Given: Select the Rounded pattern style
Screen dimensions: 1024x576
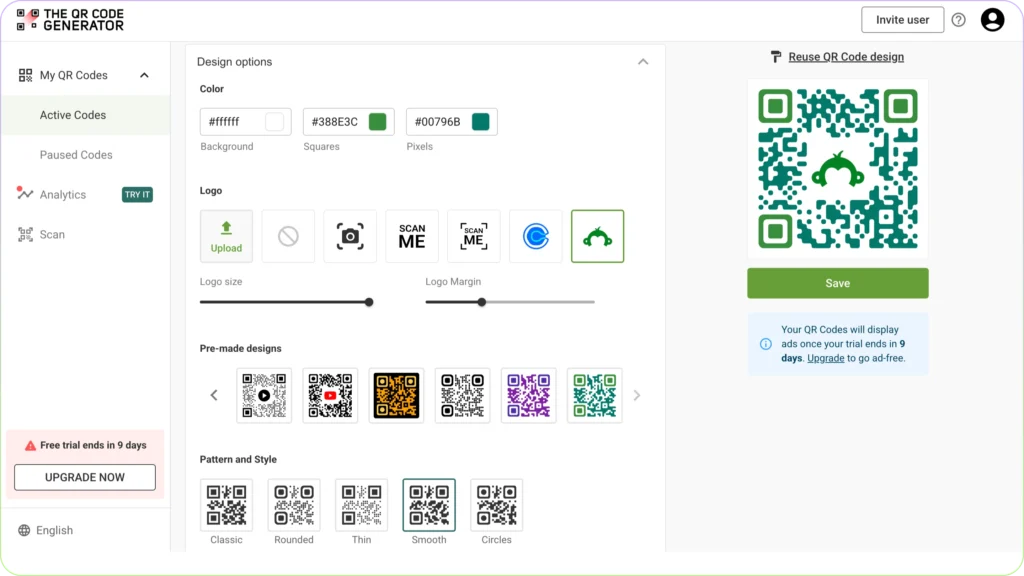Looking at the screenshot, I should (294, 504).
